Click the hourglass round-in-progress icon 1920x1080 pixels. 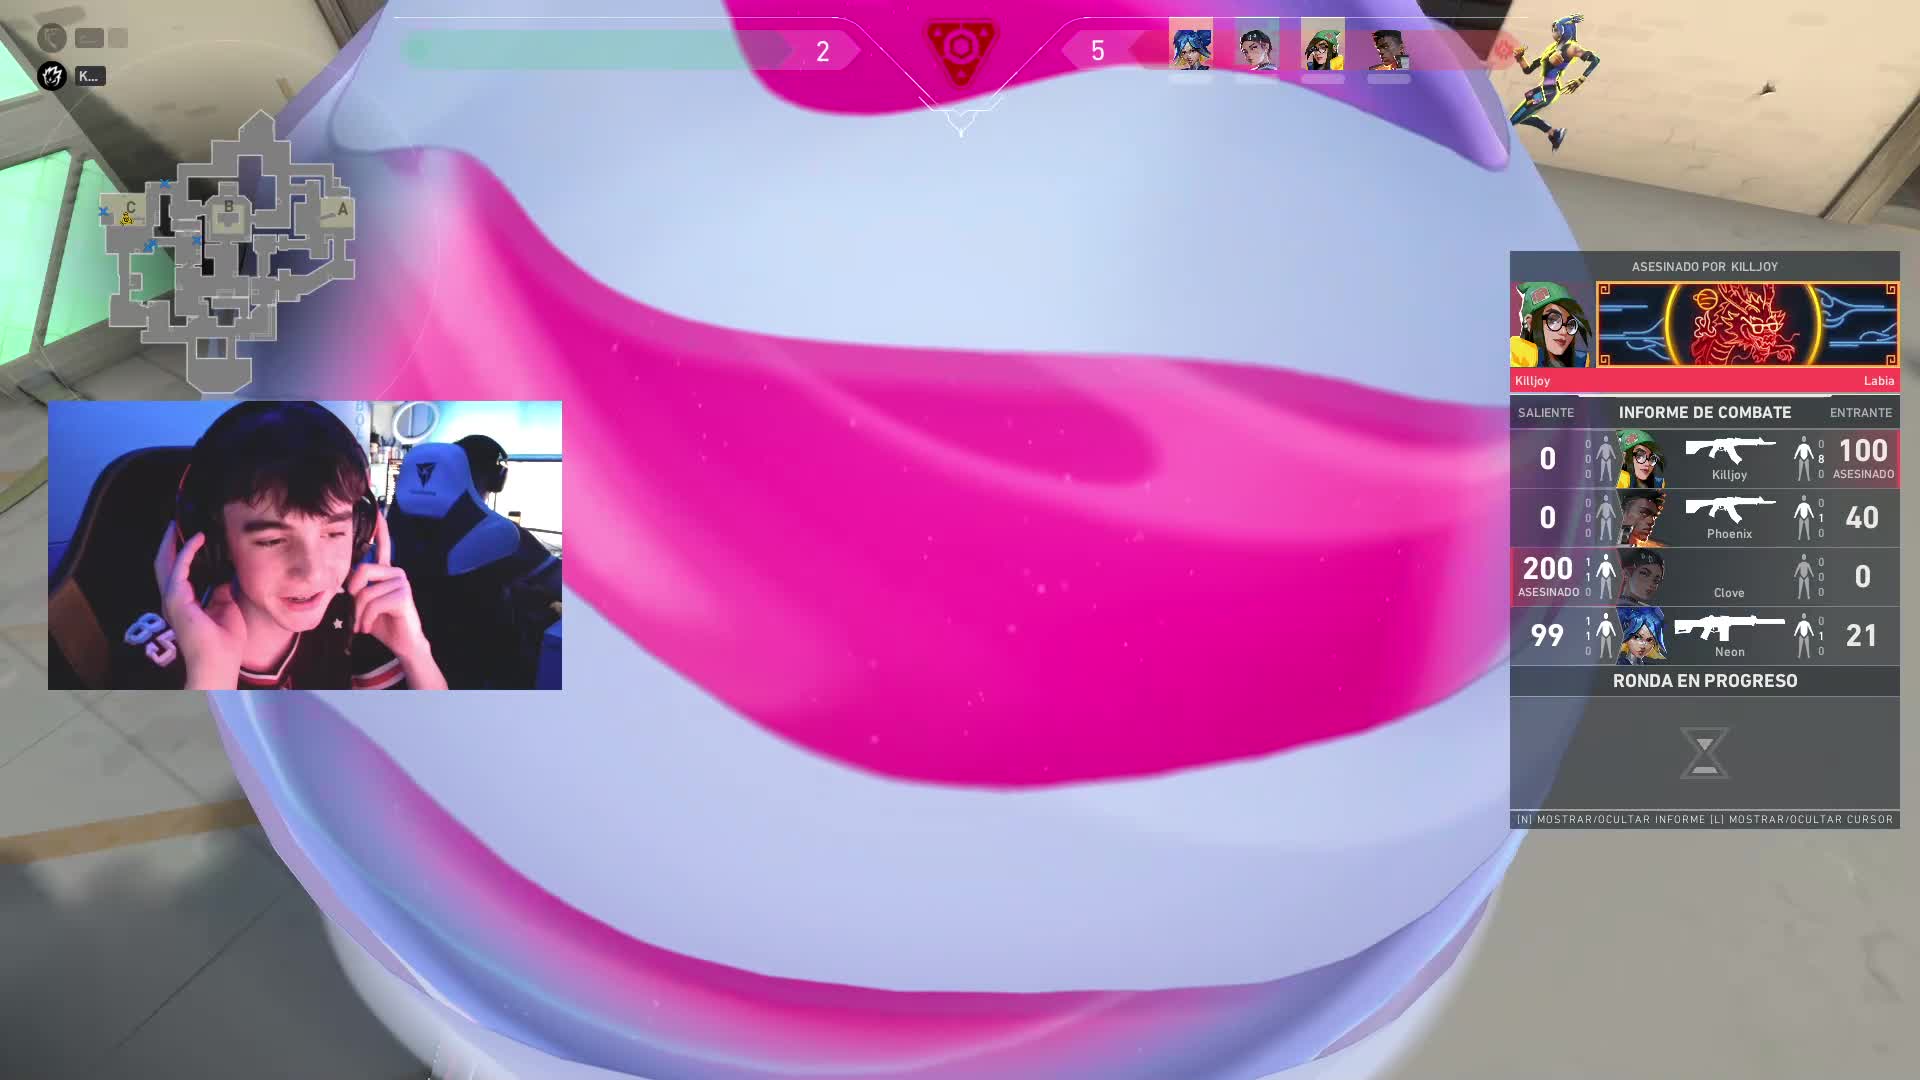(x=1704, y=753)
